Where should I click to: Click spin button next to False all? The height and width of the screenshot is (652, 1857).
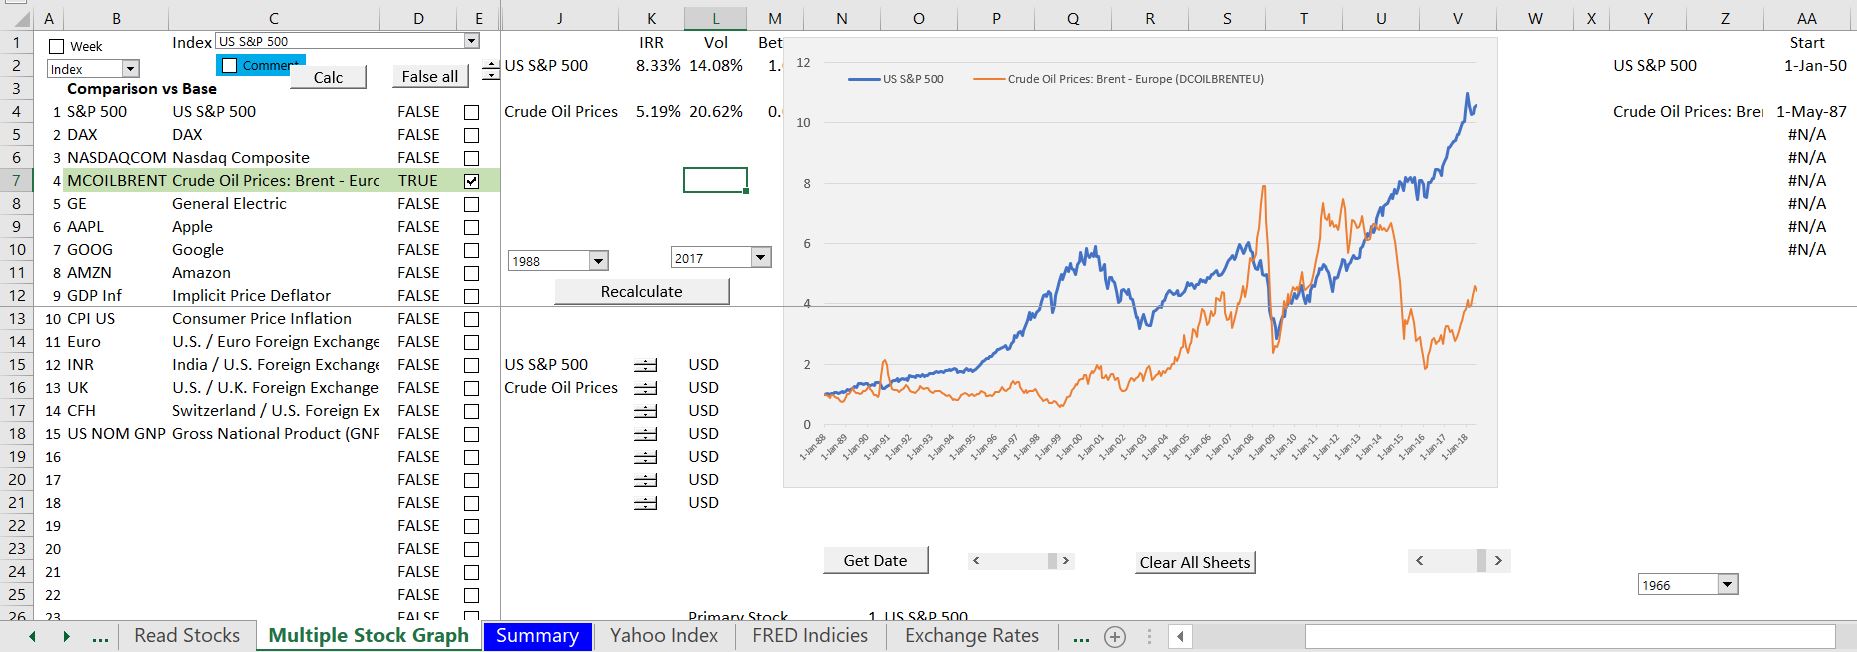pos(490,71)
